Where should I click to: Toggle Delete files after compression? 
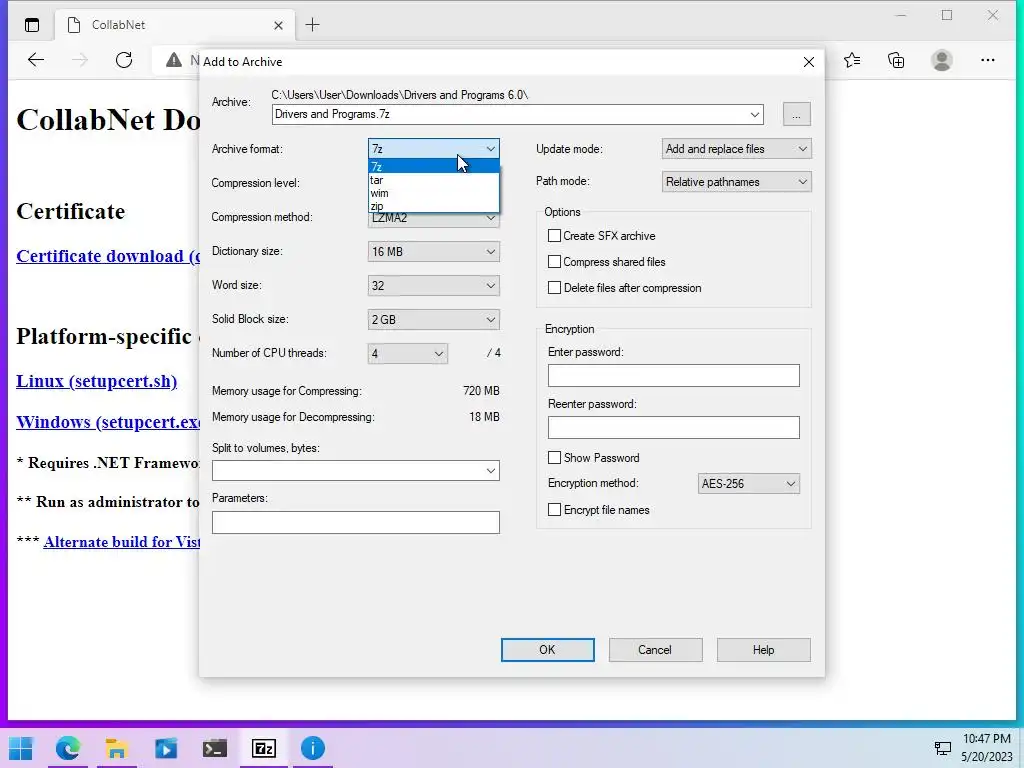[x=554, y=288]
